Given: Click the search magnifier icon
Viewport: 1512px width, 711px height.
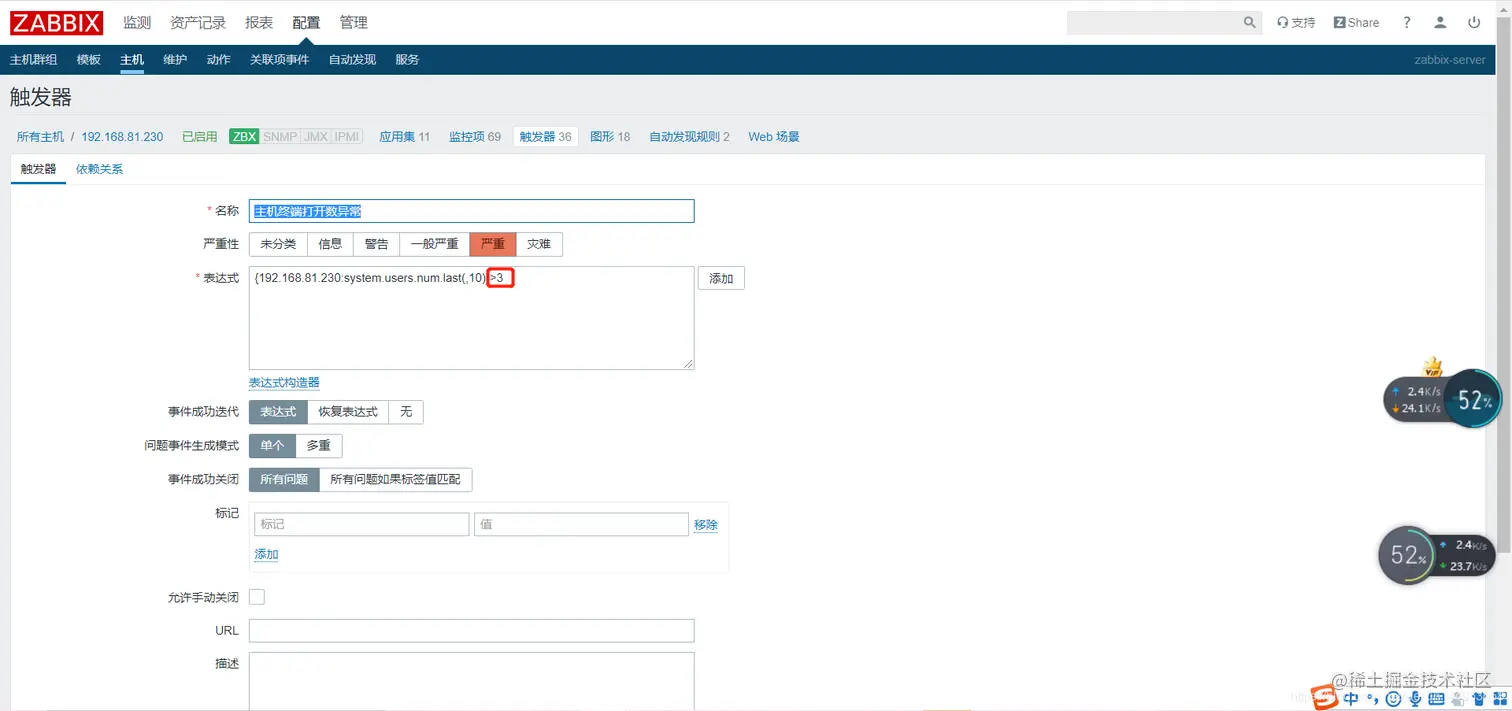Looking at the screenshot, I should point(1250,22).
